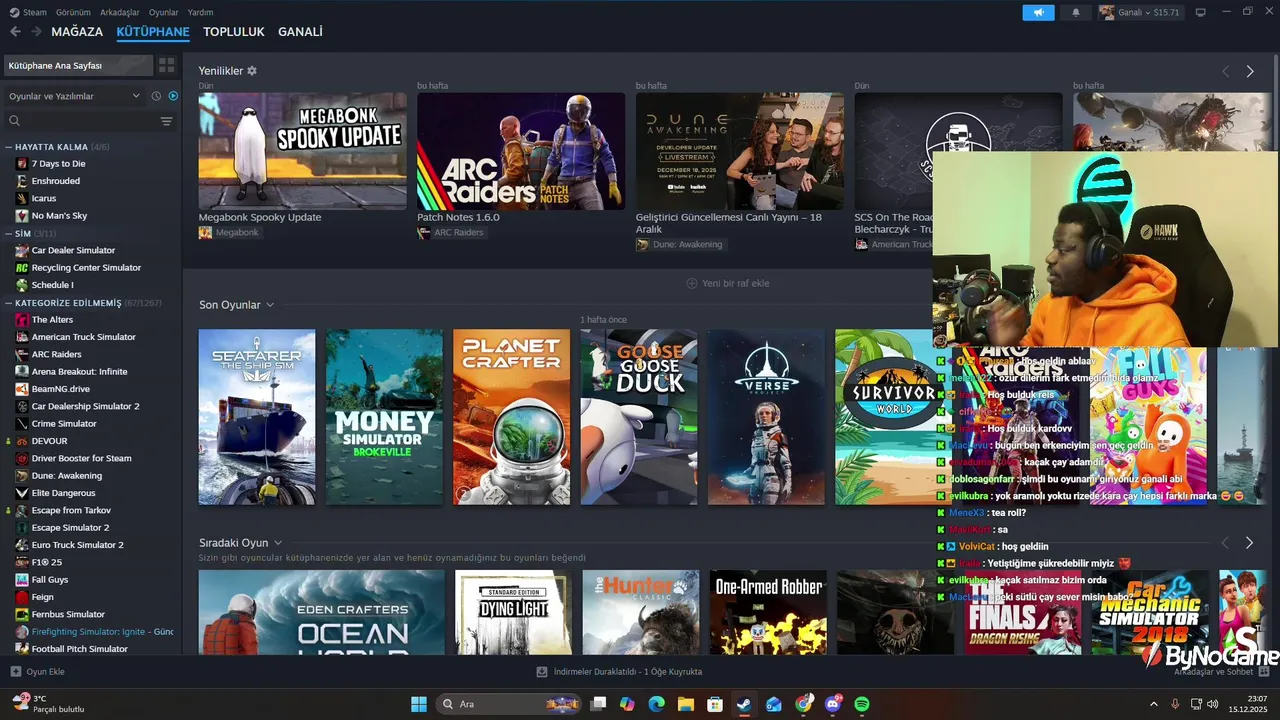Select Schedule I in library list

click(x=52, y=285)
